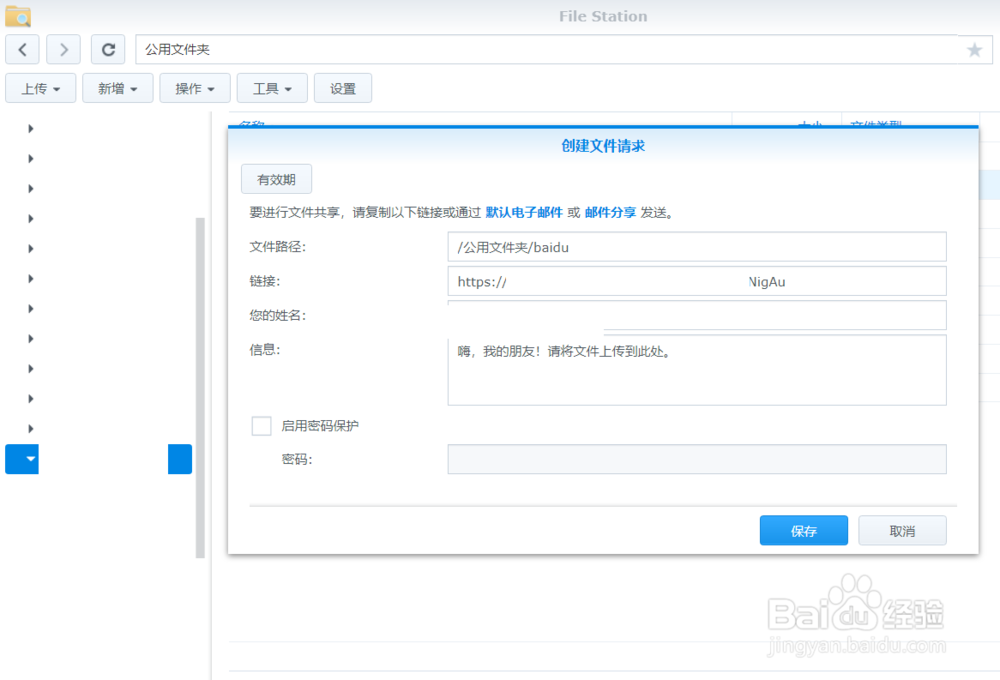Open the 工具 tools dropdown menu
The height and width of the screenshot is (680, 1000).
[270, 88]
